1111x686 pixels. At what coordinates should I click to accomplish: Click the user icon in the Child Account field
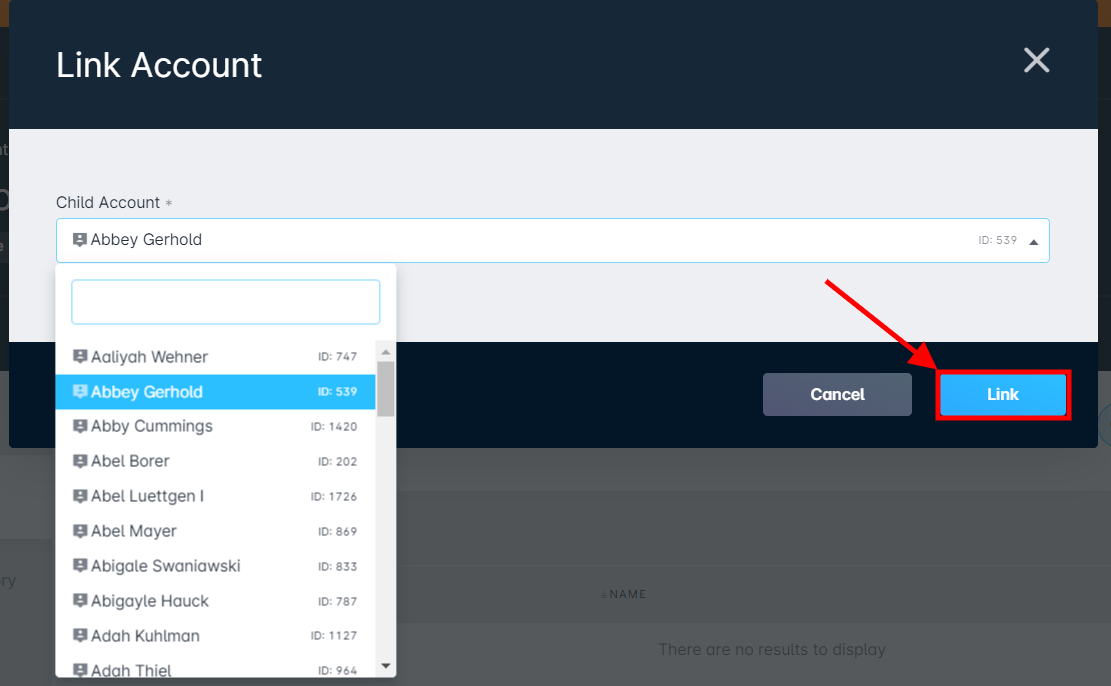coord(79,239)
